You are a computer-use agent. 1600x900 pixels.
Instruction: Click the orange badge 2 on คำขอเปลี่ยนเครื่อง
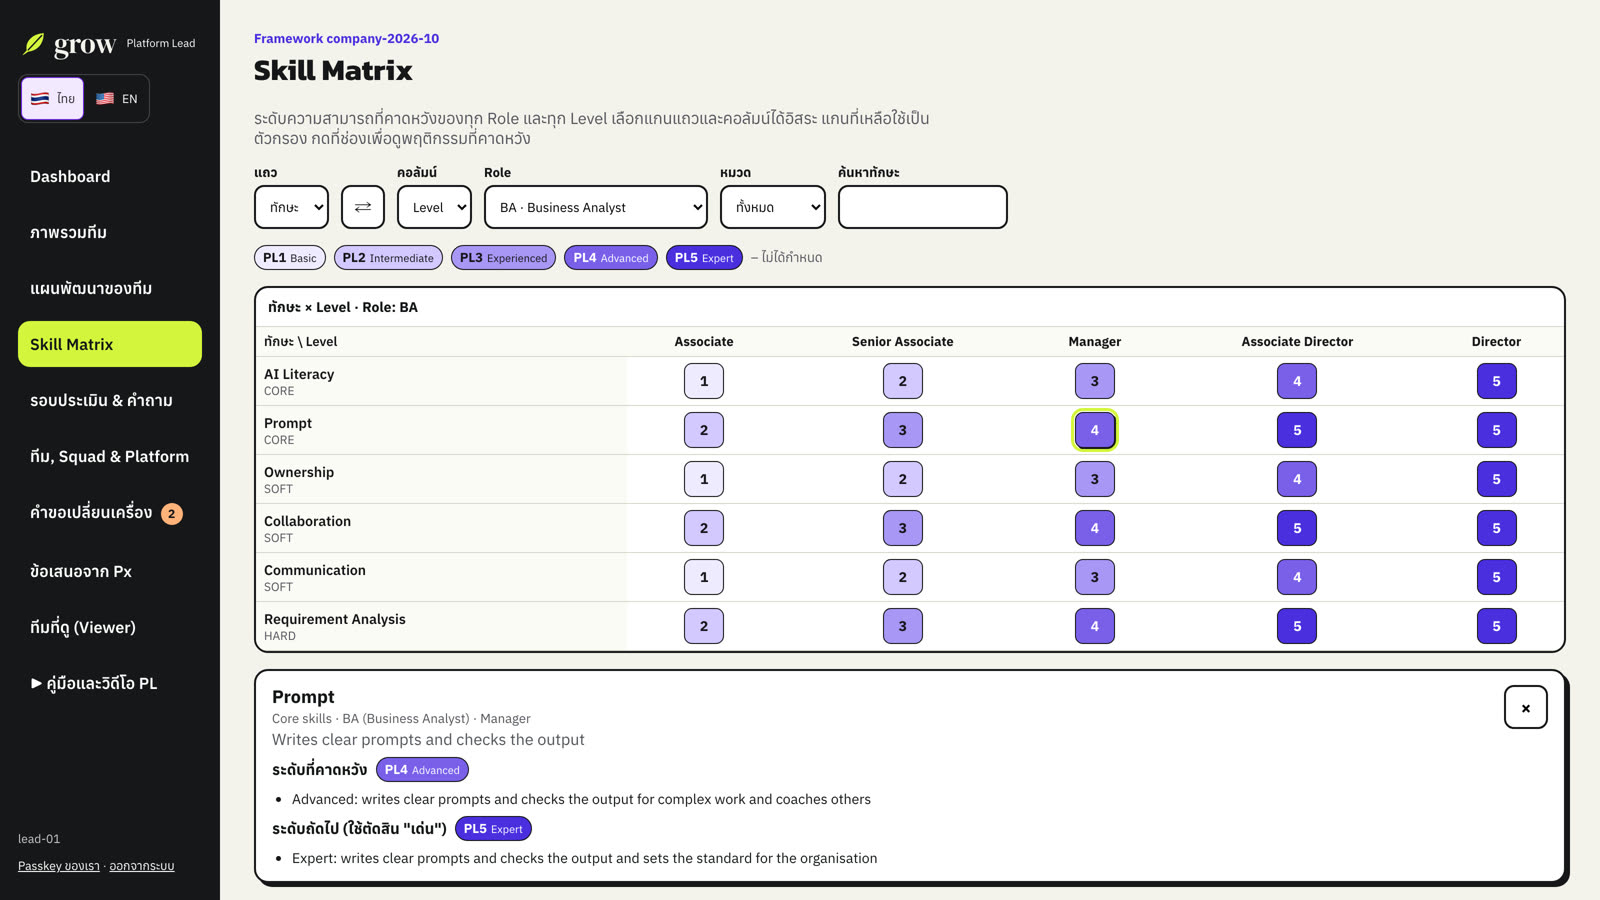(172, 513)
